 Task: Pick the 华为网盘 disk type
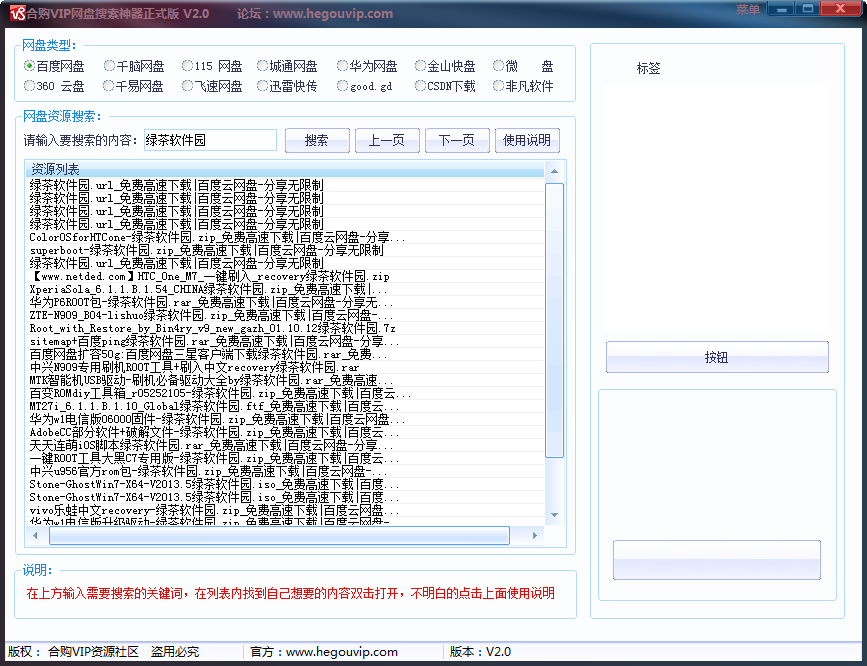point(367,66)
